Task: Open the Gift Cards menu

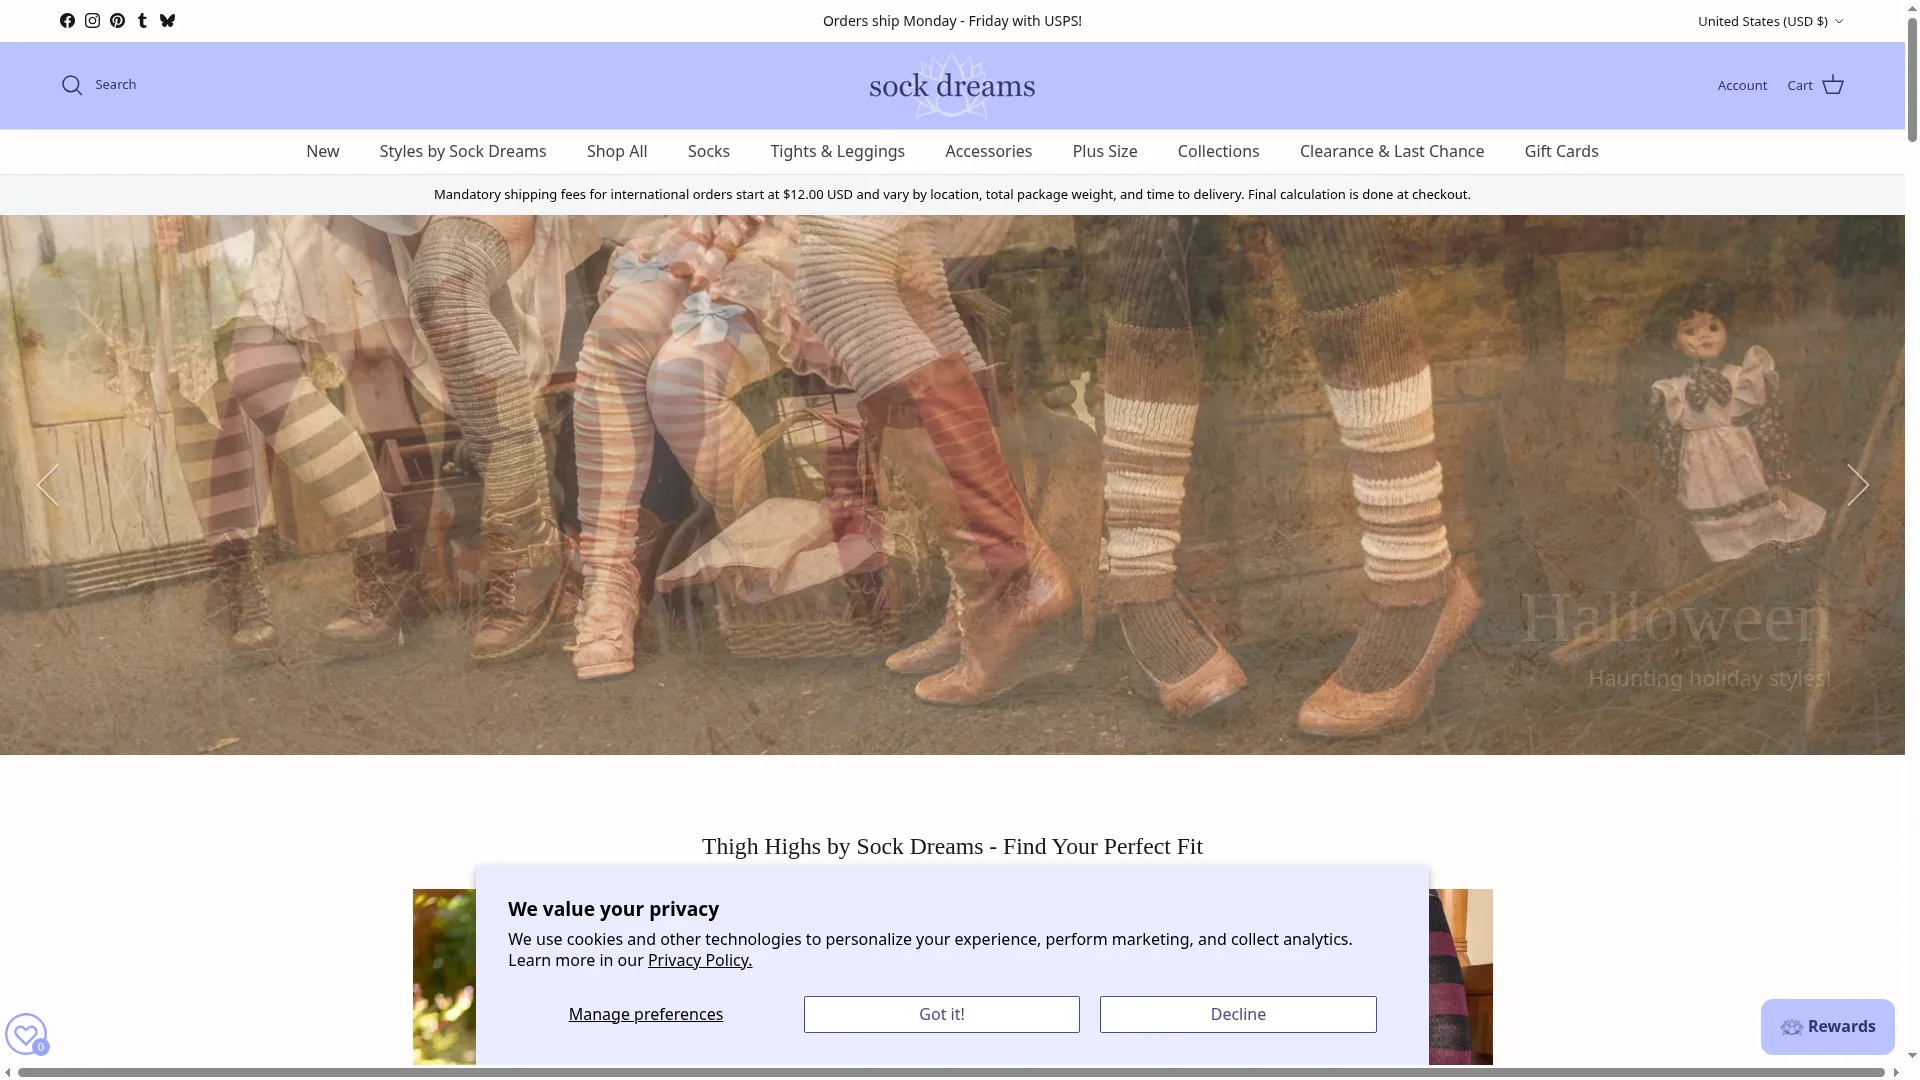Action: 1561,151
